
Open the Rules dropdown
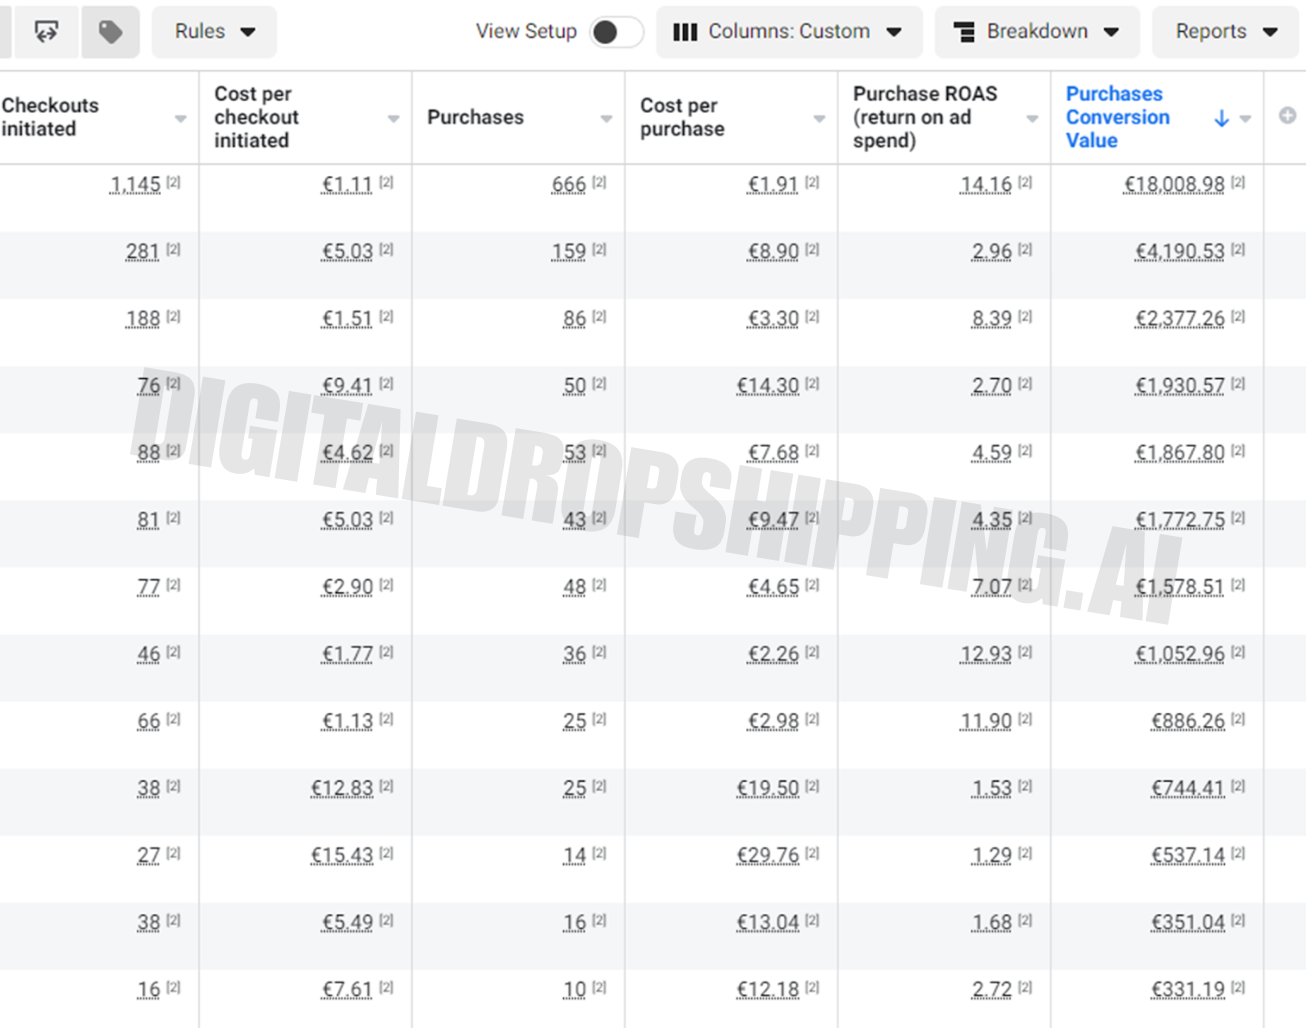[214, 32]
